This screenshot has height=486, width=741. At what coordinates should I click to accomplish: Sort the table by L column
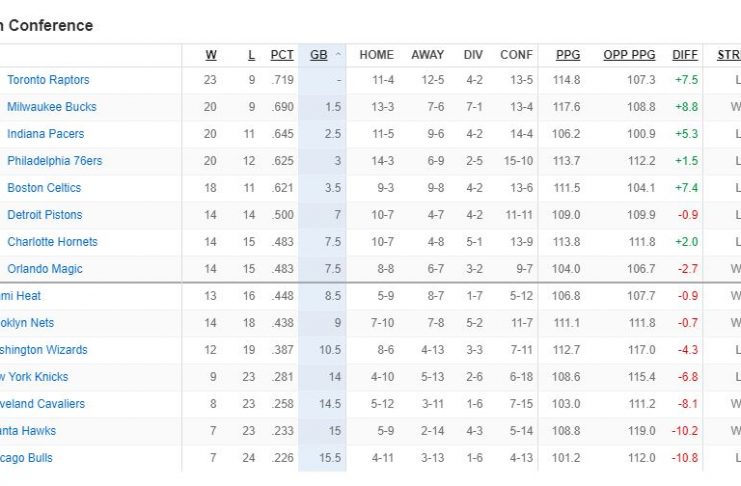[251, 55]
